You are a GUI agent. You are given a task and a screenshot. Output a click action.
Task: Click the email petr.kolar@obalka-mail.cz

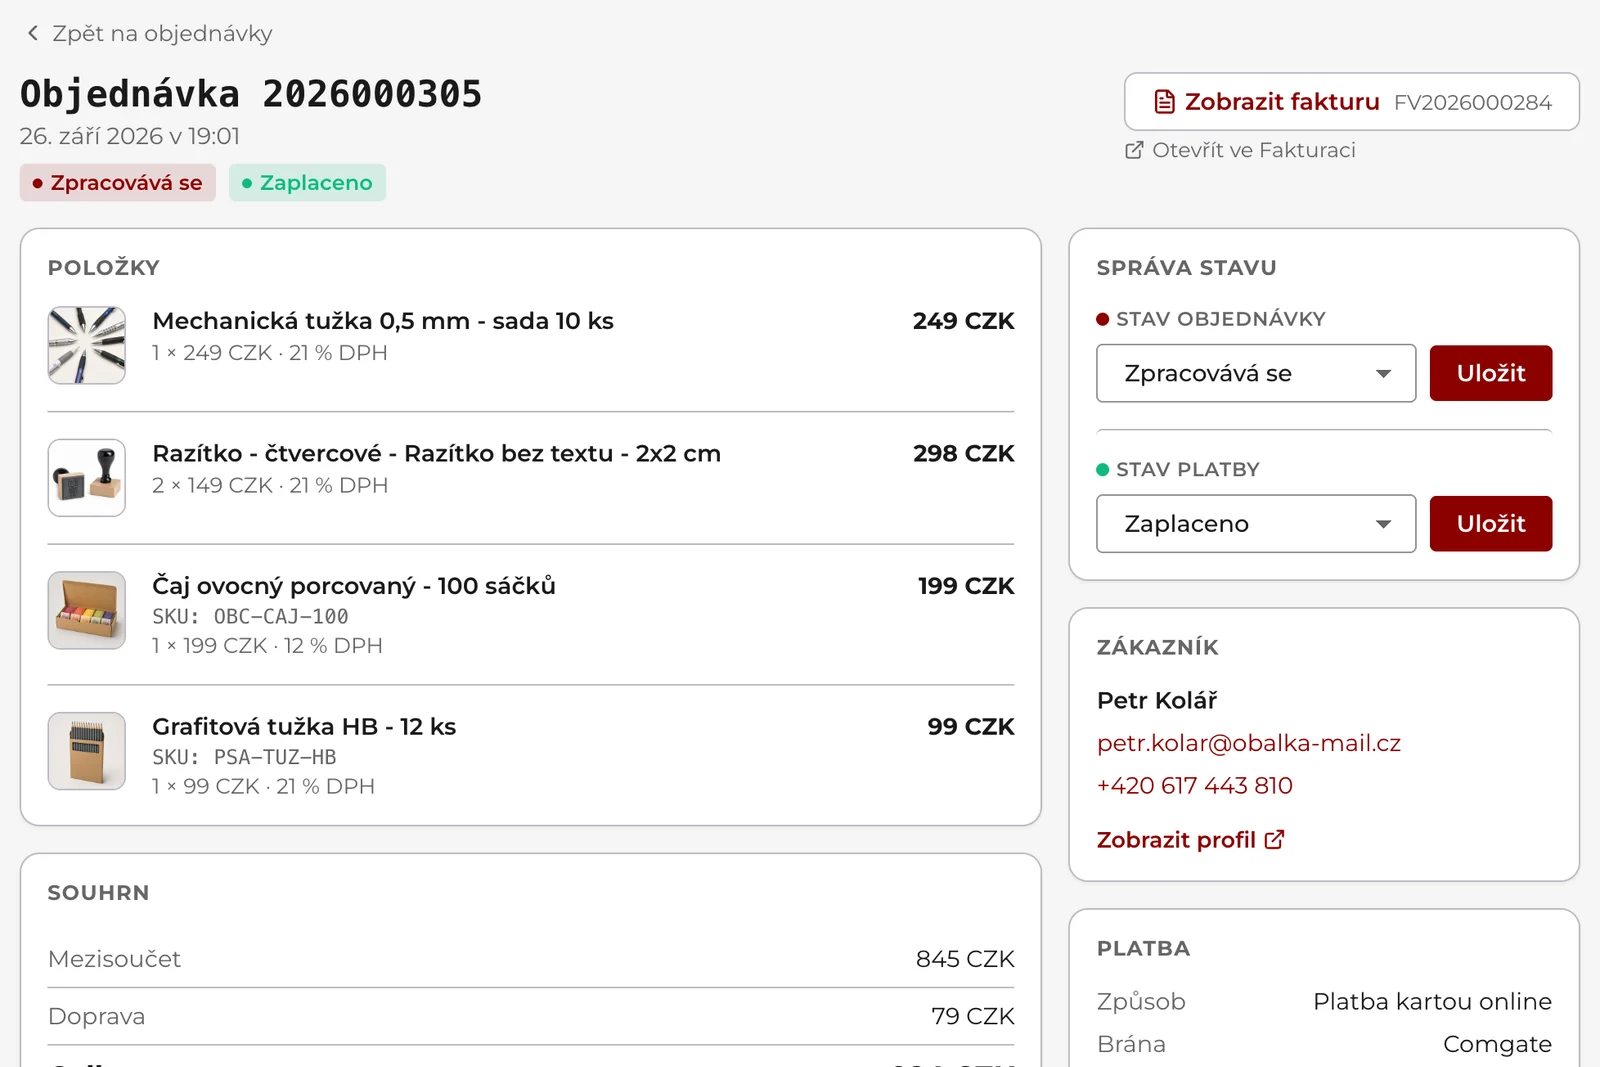point(1249,743)
